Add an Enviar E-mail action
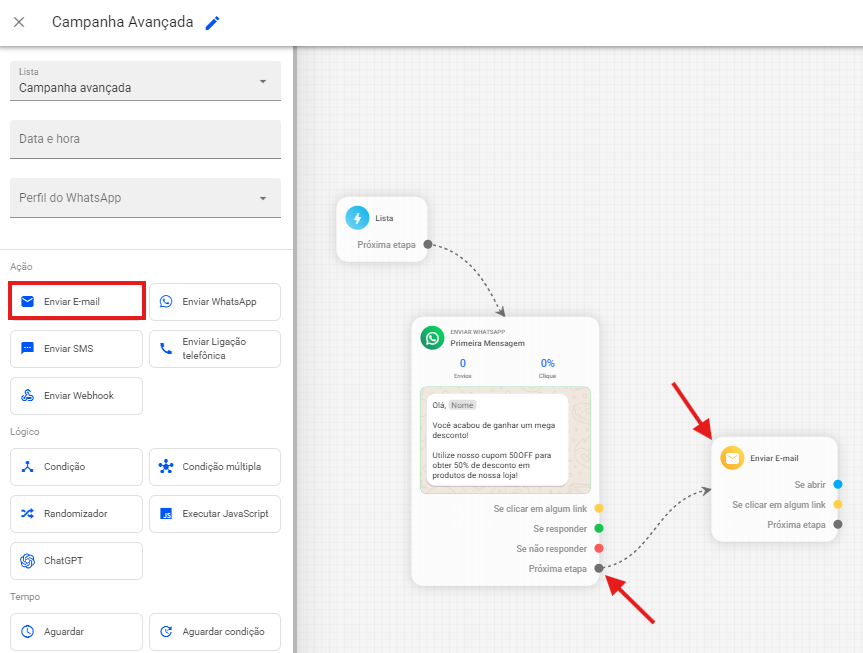 [x=77, y=301]
